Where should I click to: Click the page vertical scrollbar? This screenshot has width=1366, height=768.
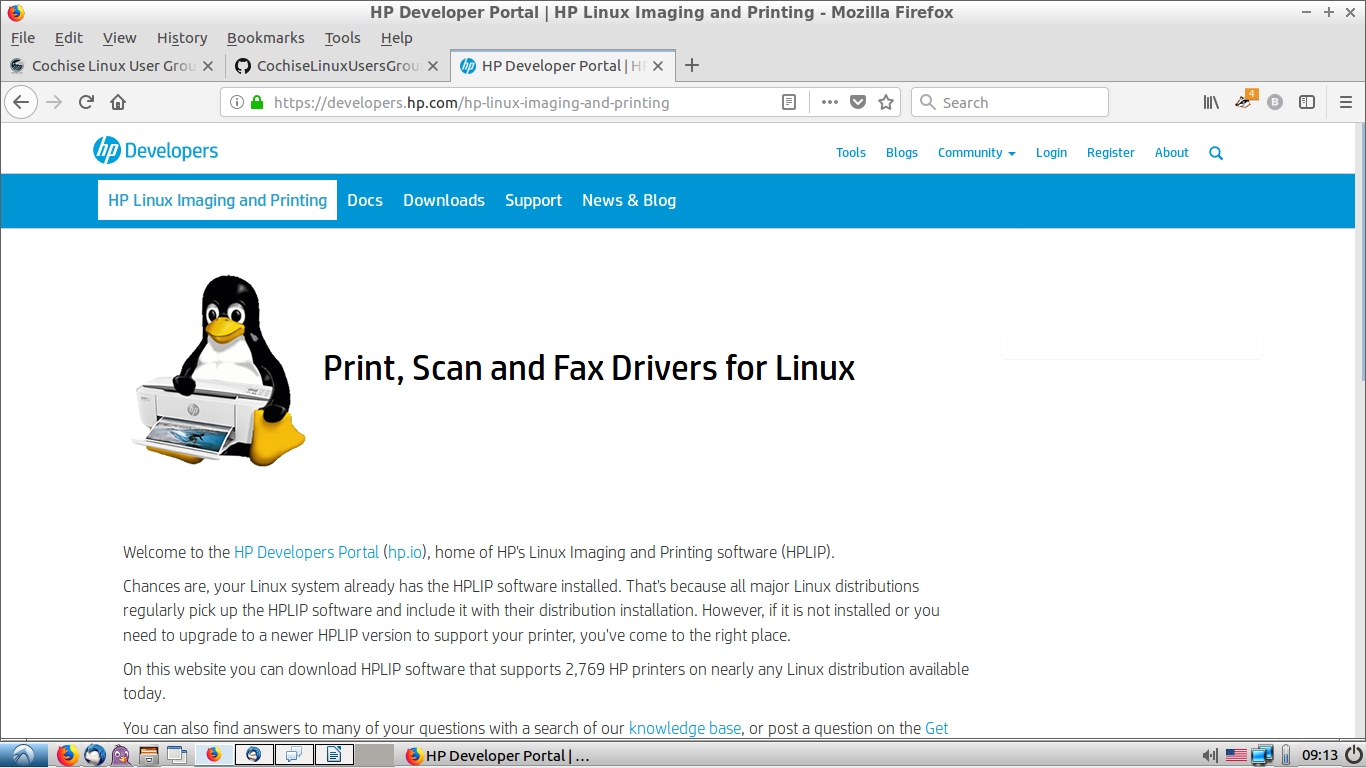pos(1361,430)
